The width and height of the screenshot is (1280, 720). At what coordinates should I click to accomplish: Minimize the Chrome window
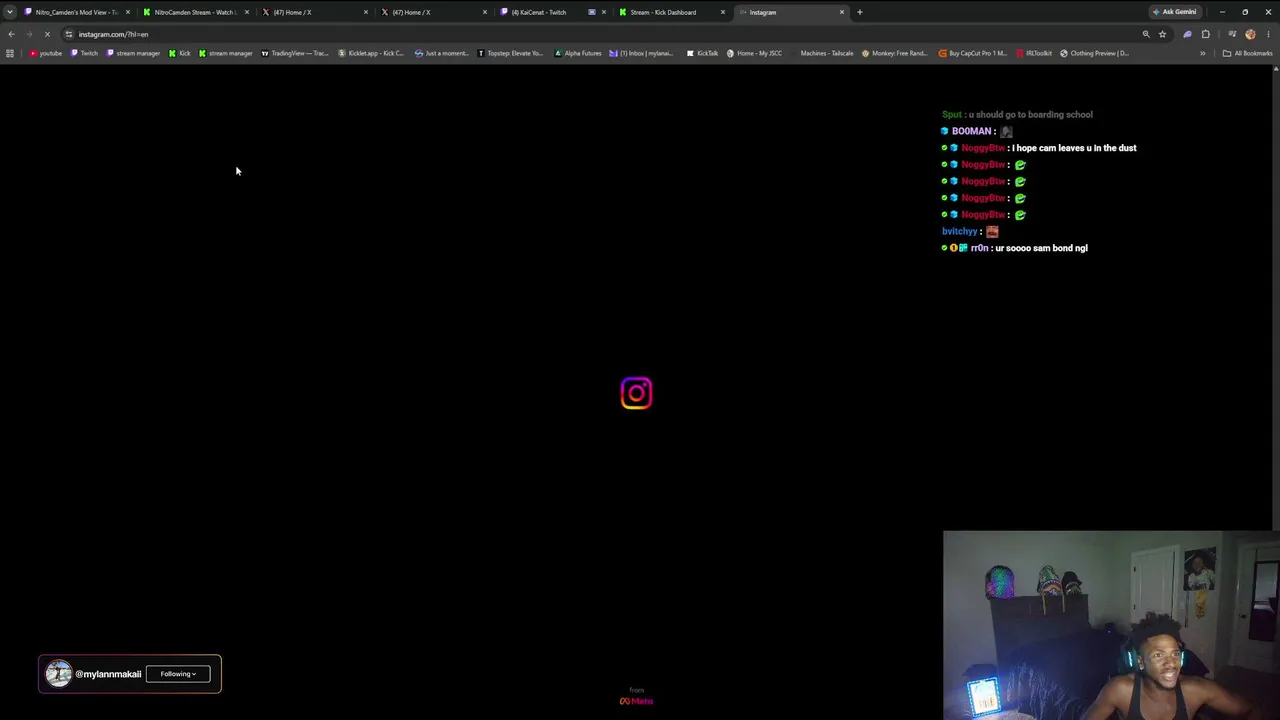[1222, 12]
